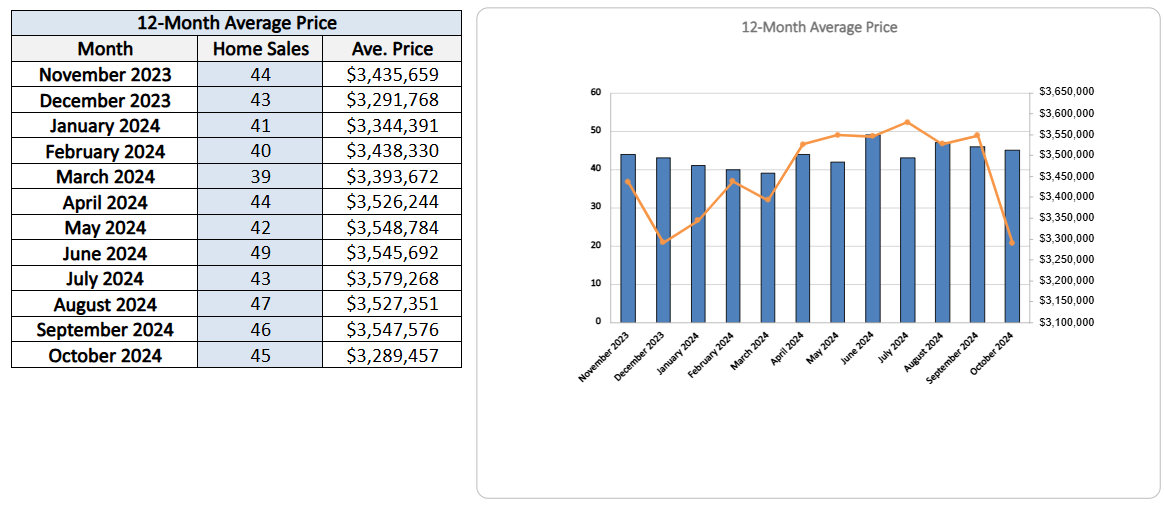Click the $3,545,692 price cell

392,253
